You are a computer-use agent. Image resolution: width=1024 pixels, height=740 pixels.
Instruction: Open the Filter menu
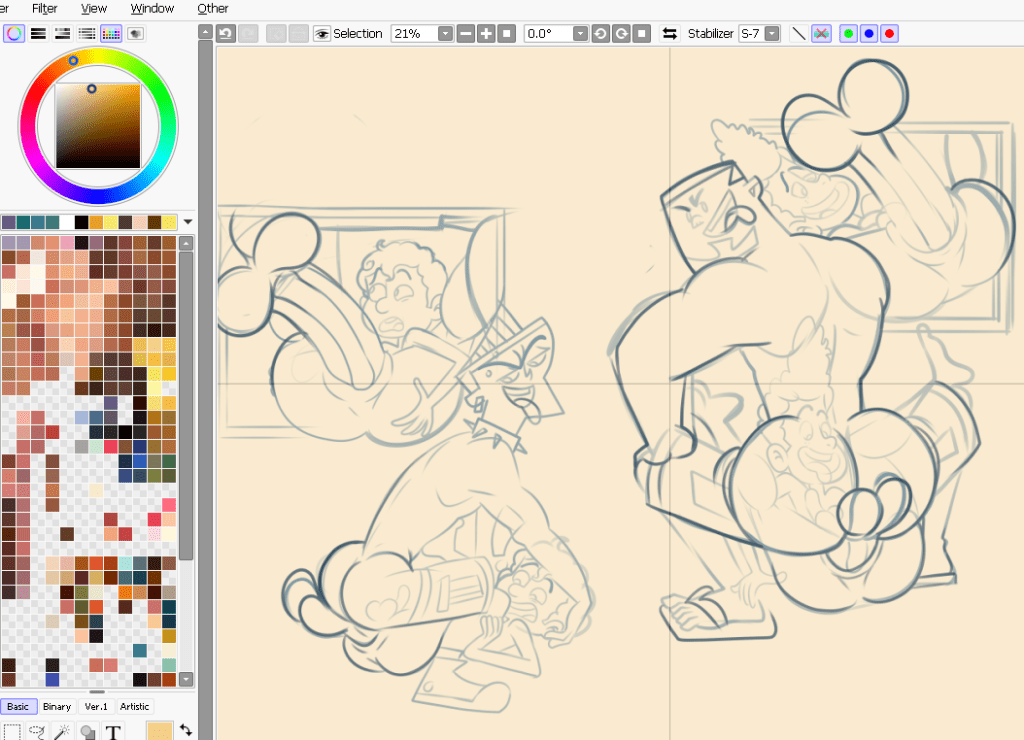[x=44, y=8]
